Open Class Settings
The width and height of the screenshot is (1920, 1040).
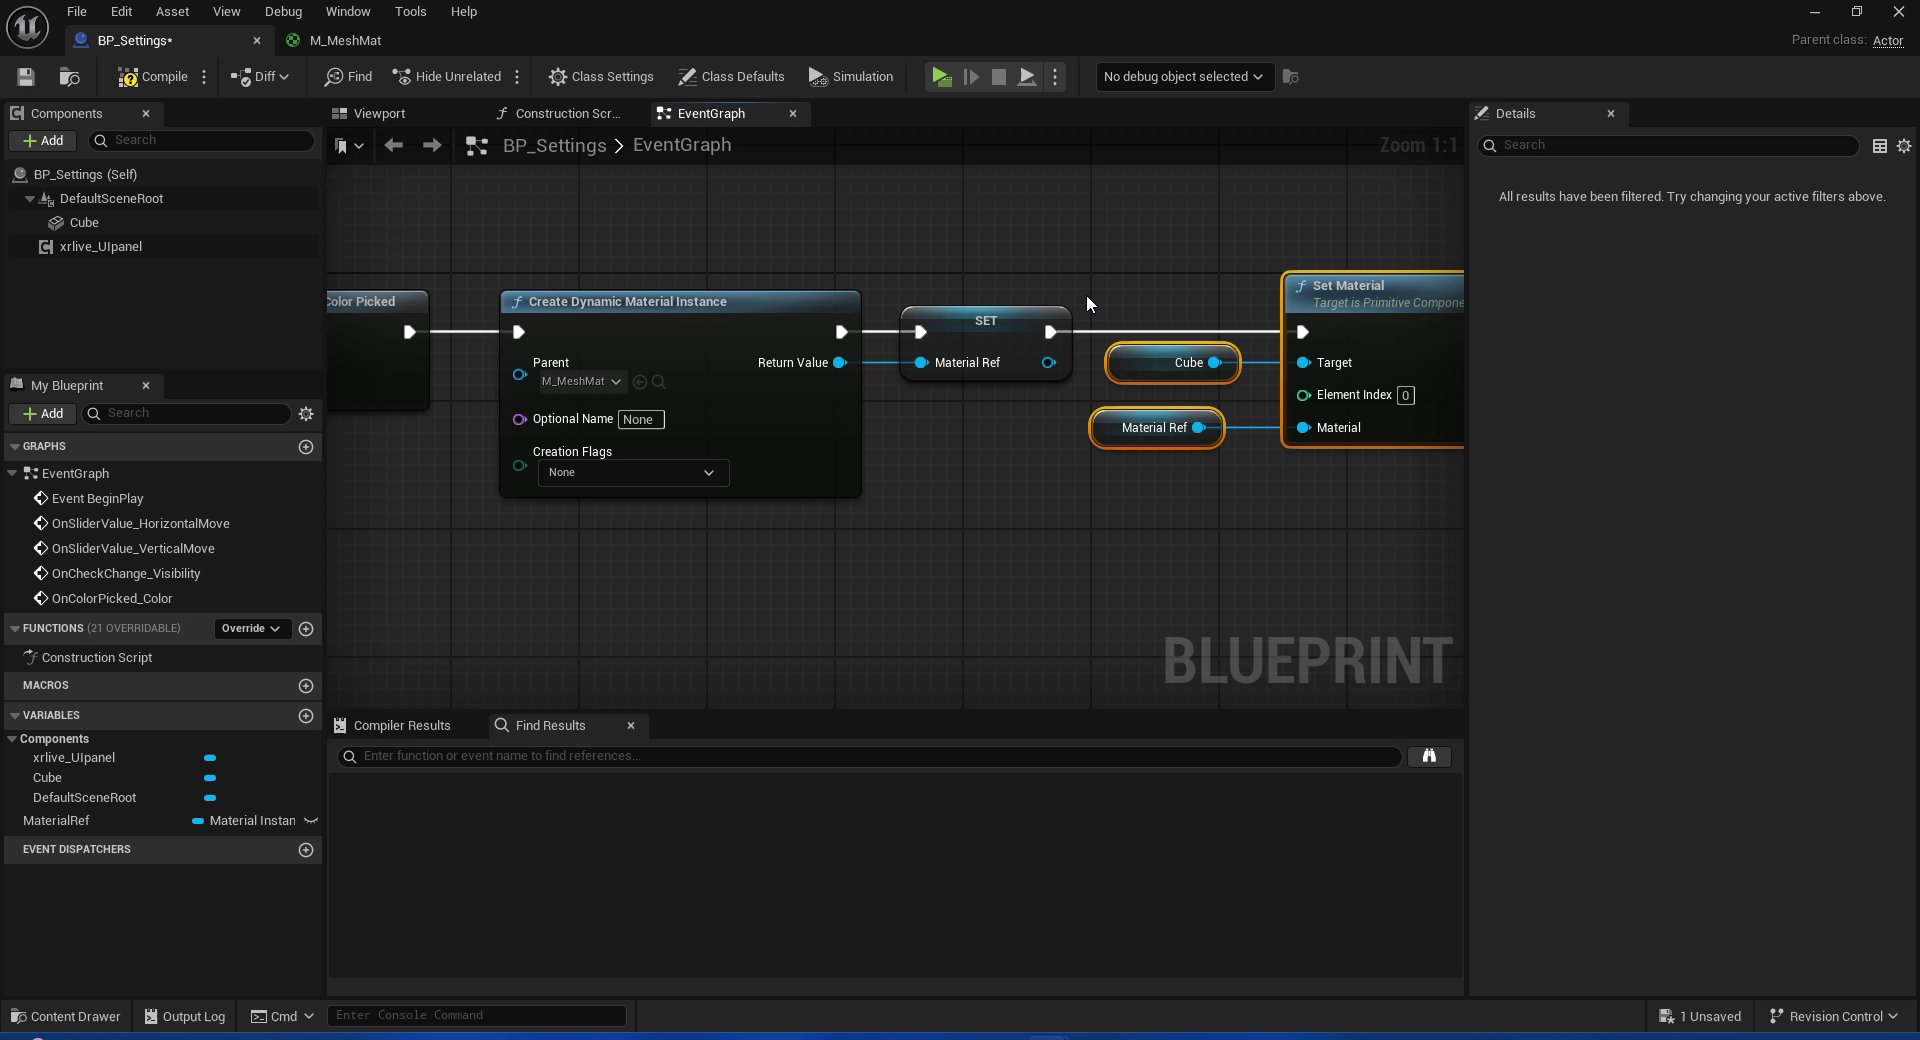coord(601,77)
